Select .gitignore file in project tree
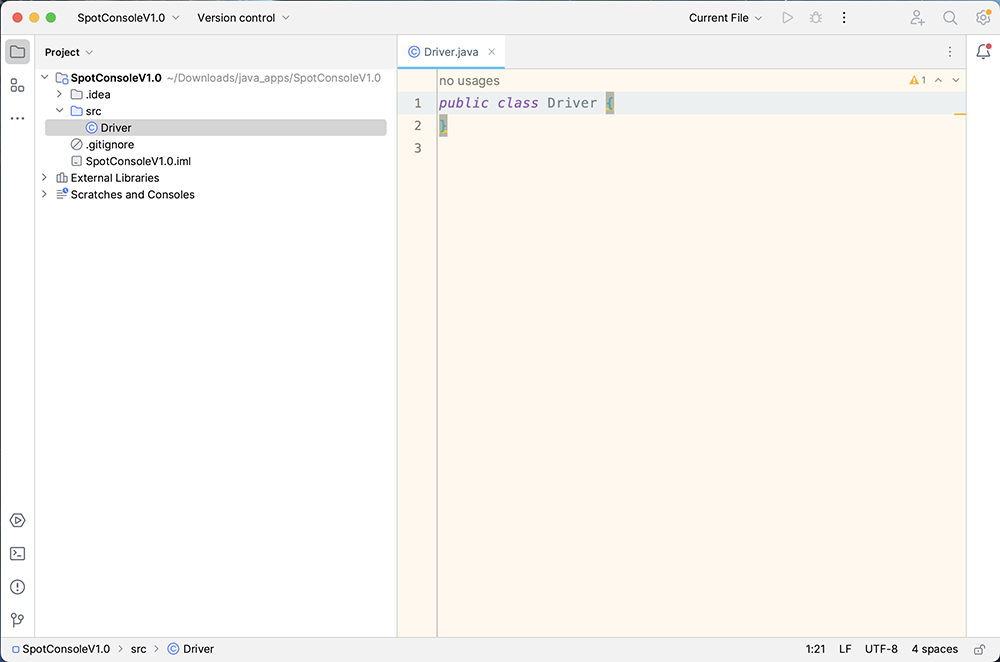The height and width of the screenshot is (662, 1000). point(109,145)
